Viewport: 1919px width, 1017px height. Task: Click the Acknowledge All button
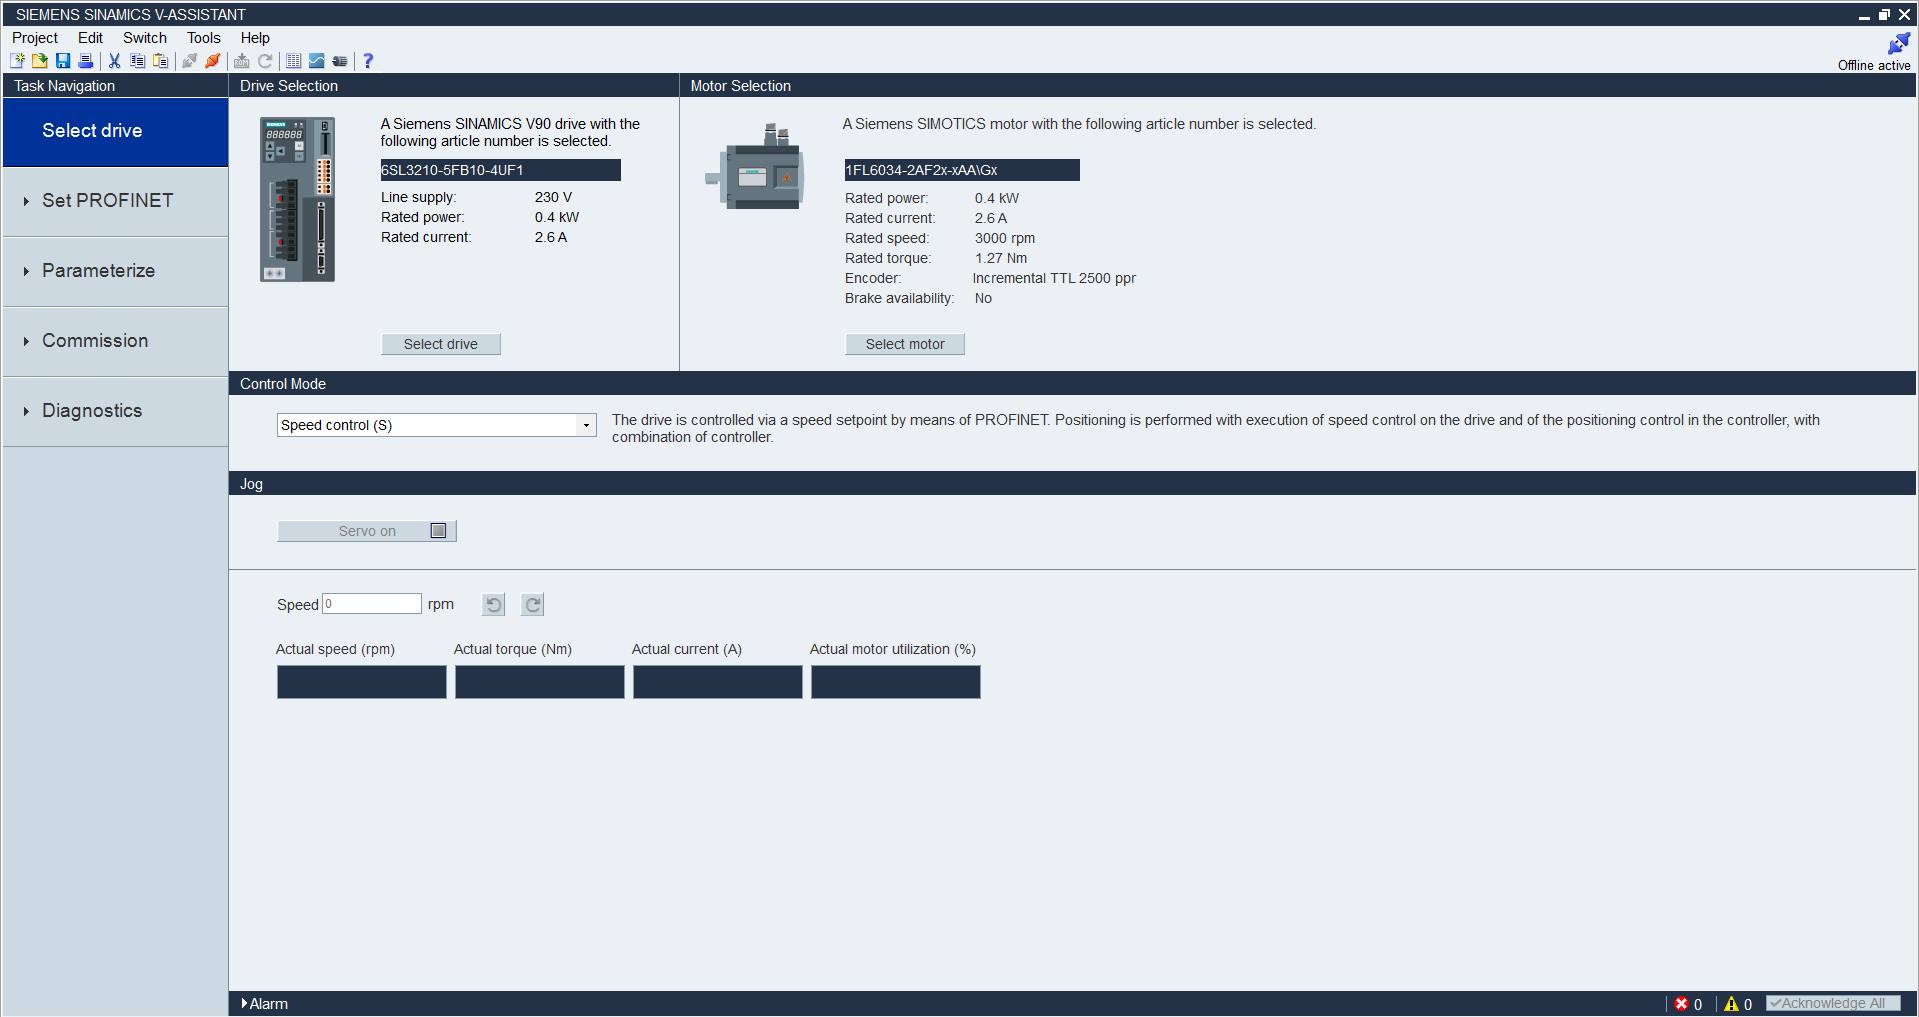tap(1833, 1004)
